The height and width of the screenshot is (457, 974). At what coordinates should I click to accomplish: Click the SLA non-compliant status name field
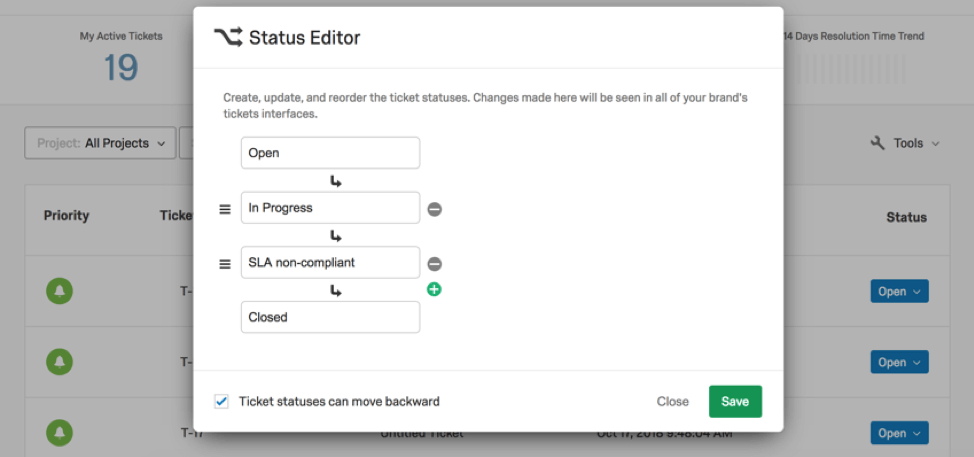tap(330, 263)
